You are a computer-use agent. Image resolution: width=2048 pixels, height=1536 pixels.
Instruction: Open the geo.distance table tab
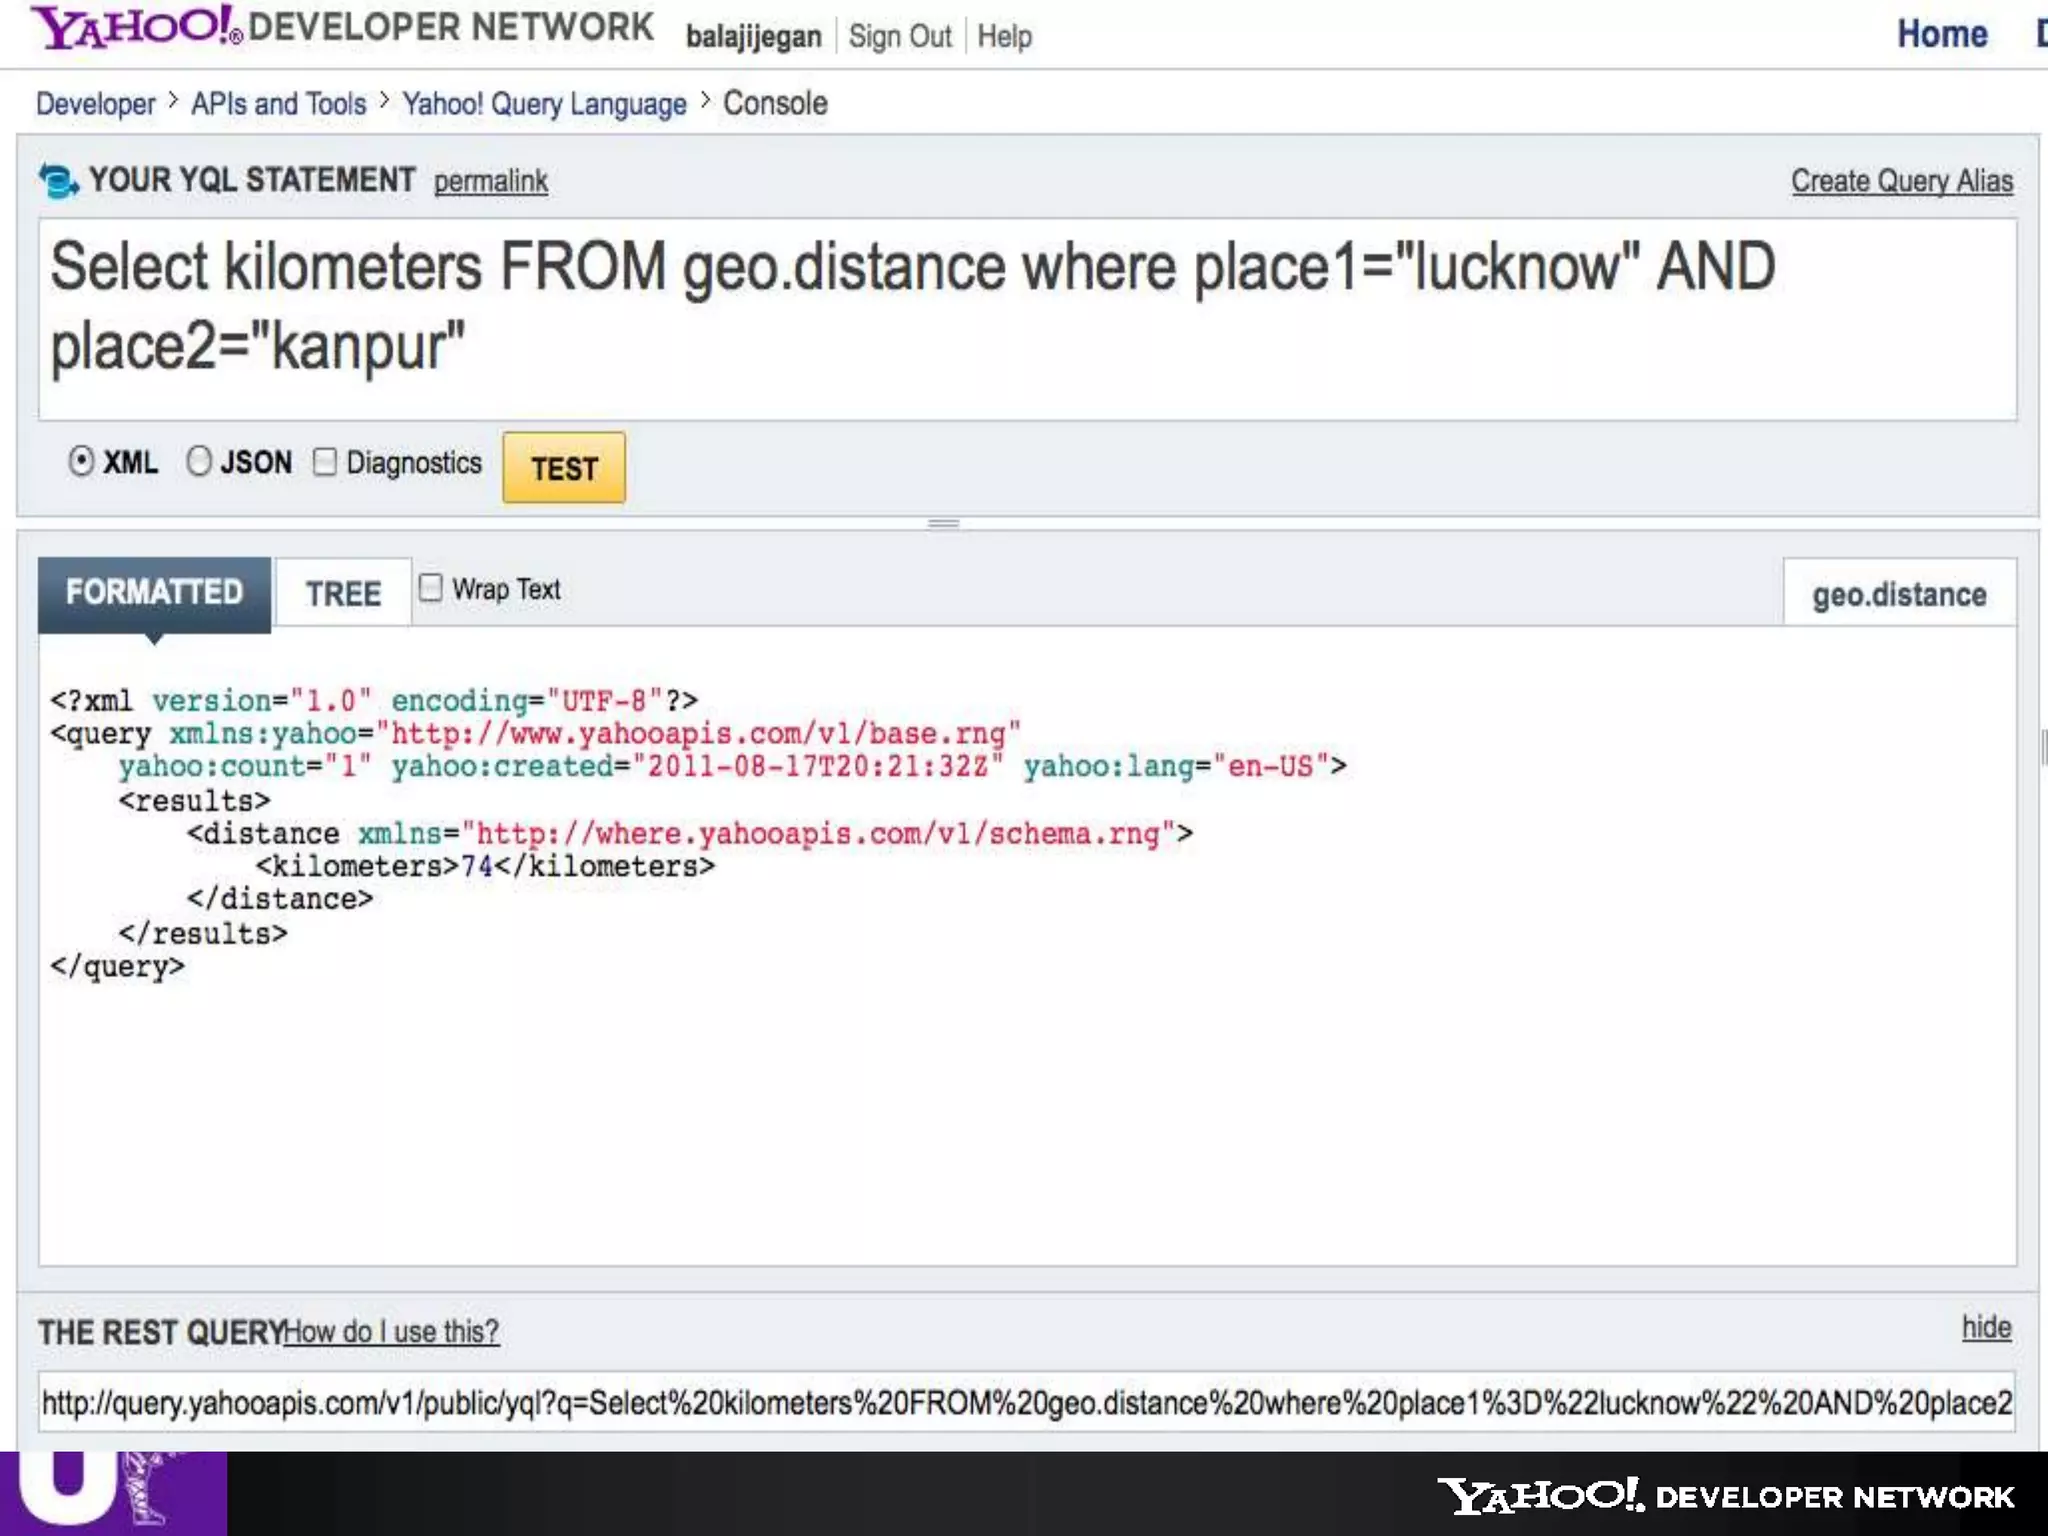pyautogui.click(x=1898, y=595)
